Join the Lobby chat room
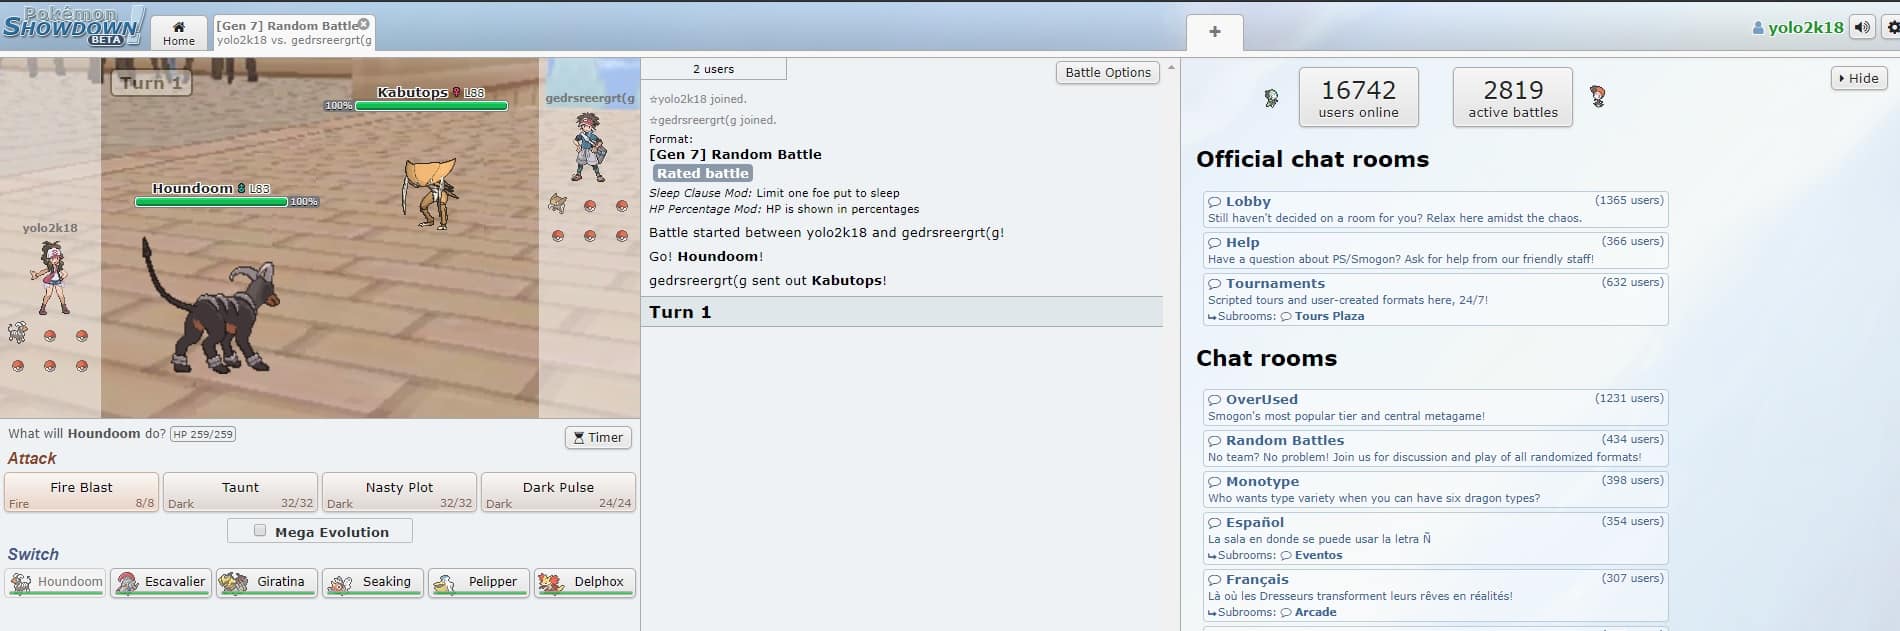The width and height of the screenshot is (1900, 631). pos(1436,209)
